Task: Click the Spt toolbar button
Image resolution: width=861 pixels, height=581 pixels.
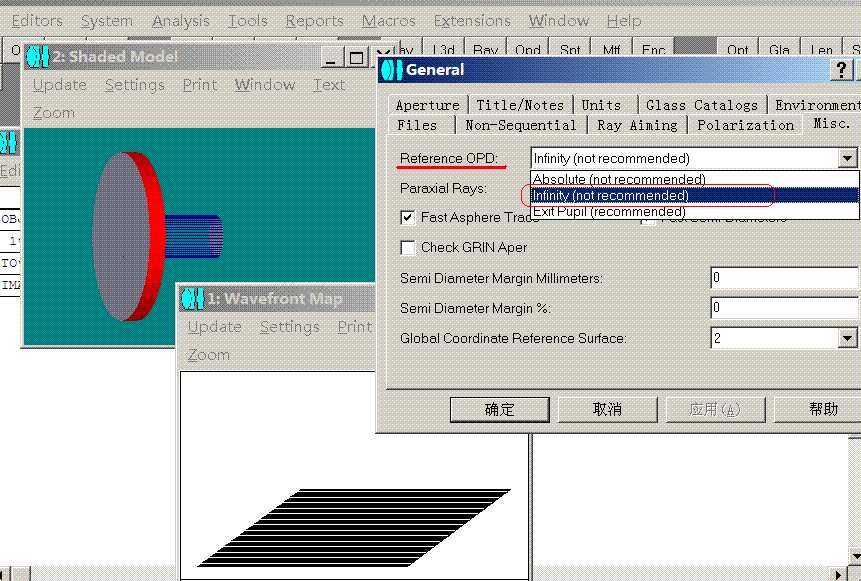Action: click(570, 48)
